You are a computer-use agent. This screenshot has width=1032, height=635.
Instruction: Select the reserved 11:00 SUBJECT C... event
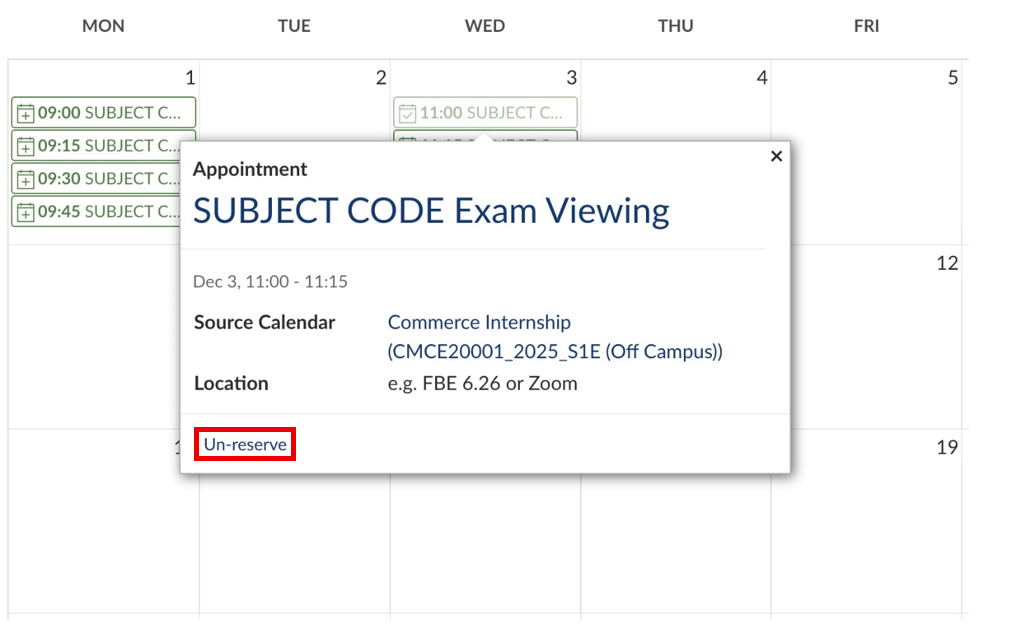click(x=485, y=113)
